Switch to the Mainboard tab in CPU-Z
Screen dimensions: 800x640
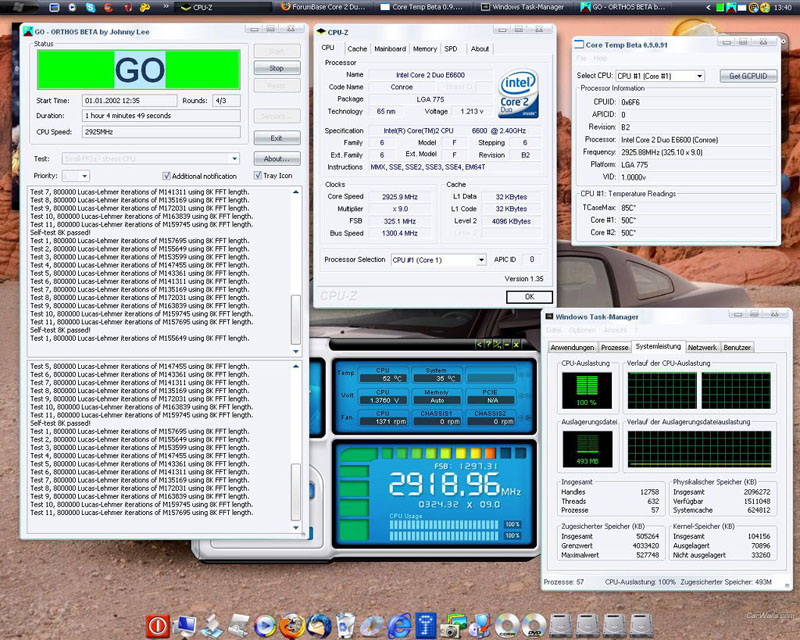pyautogui.click(x=390, y=49)
